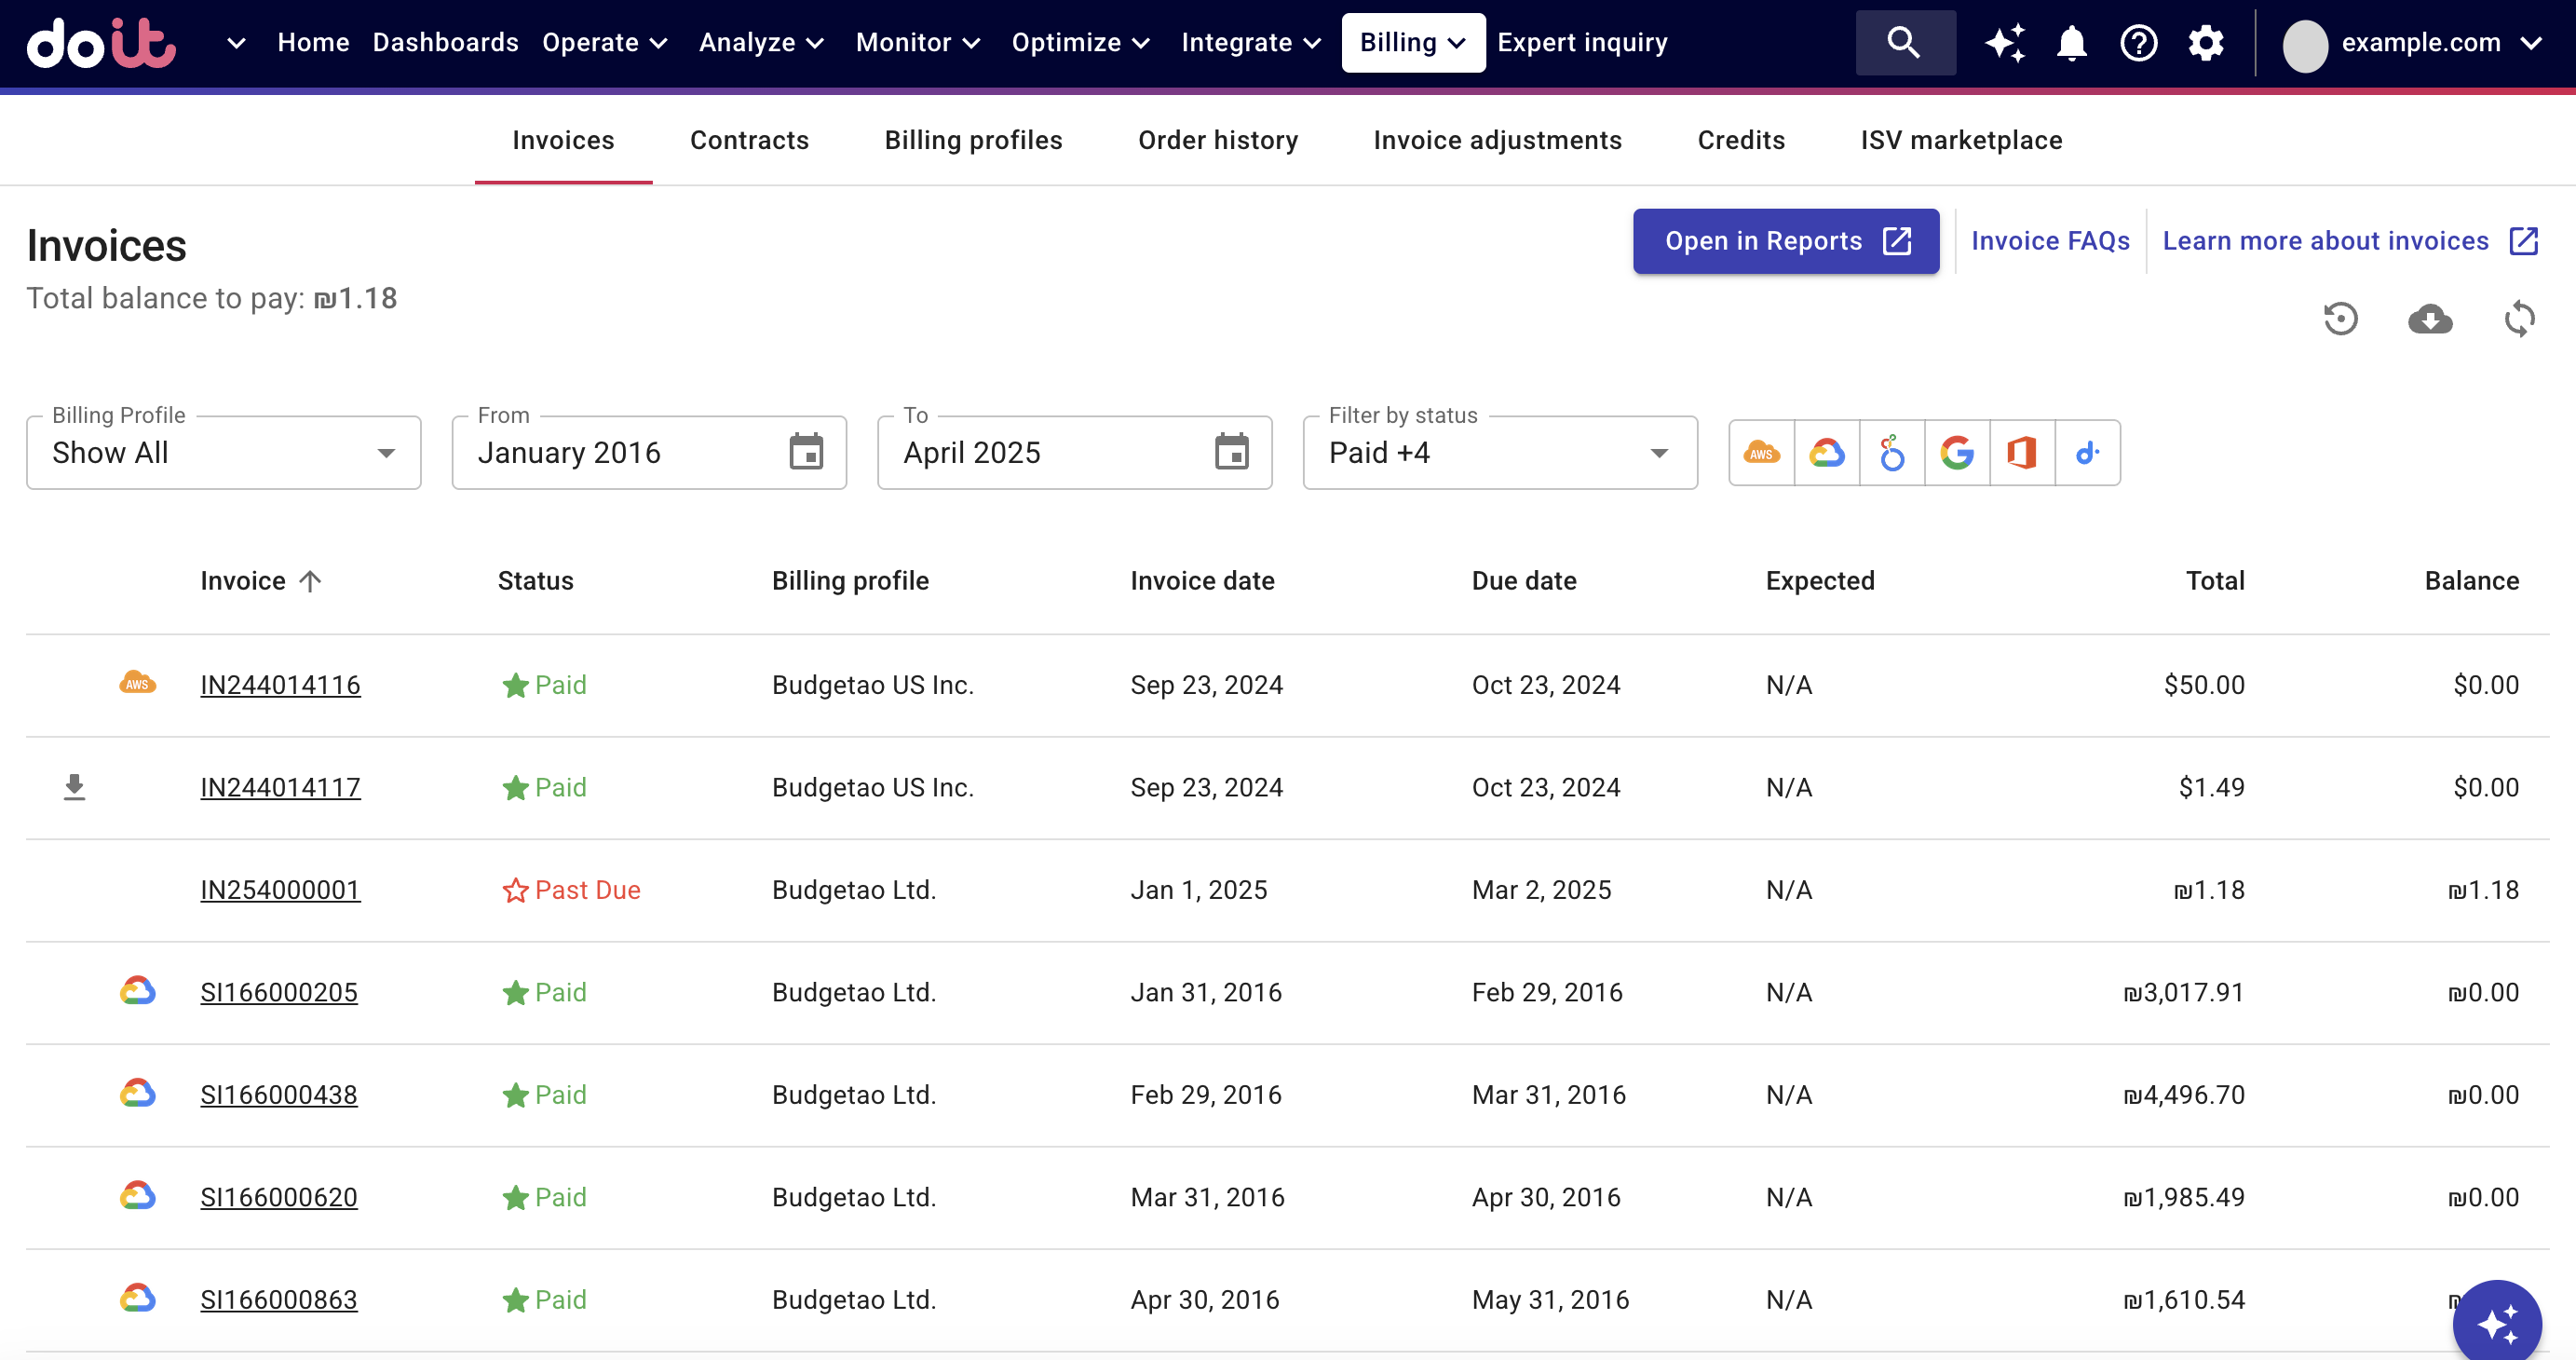Switch to the Billing profiles tab
This screenshot has width=2576, height=1360.
[x=973, y=140]
